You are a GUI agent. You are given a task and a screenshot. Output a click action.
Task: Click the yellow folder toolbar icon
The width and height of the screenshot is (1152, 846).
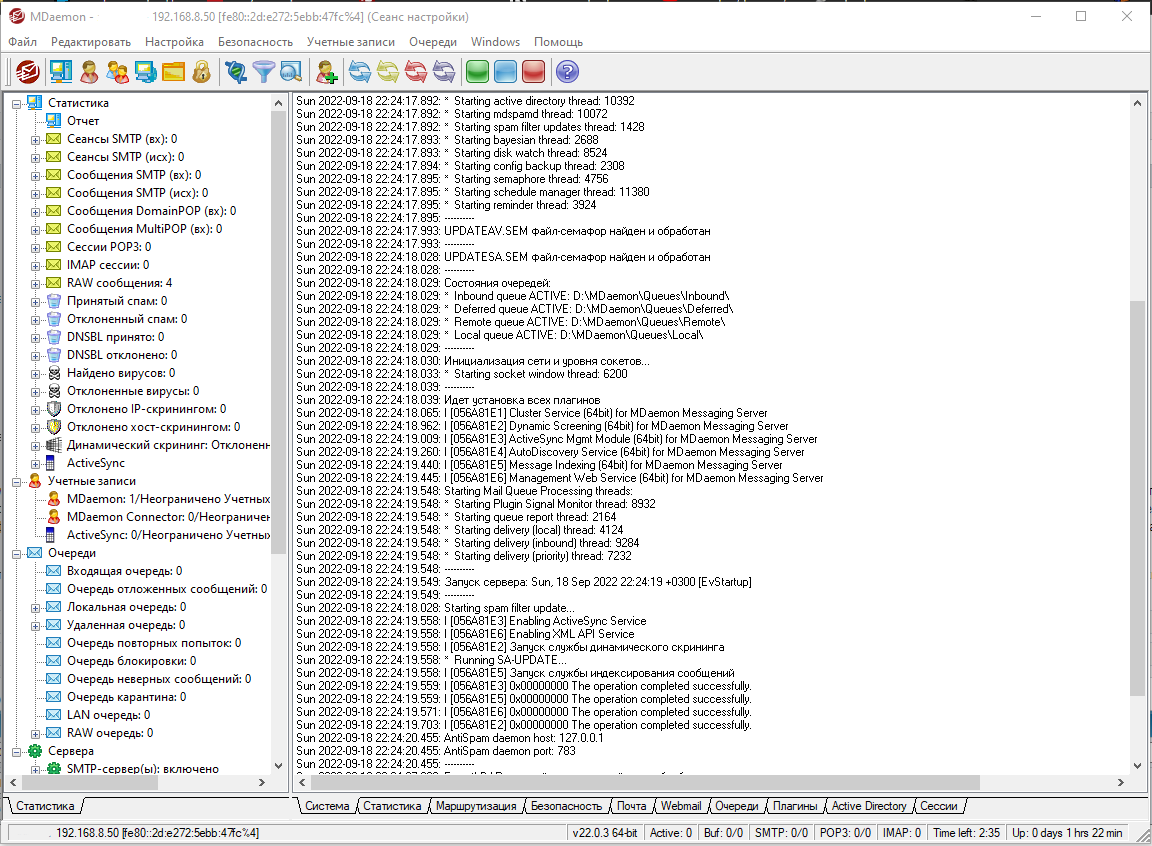pyautogui.click(x=173, y=72)
